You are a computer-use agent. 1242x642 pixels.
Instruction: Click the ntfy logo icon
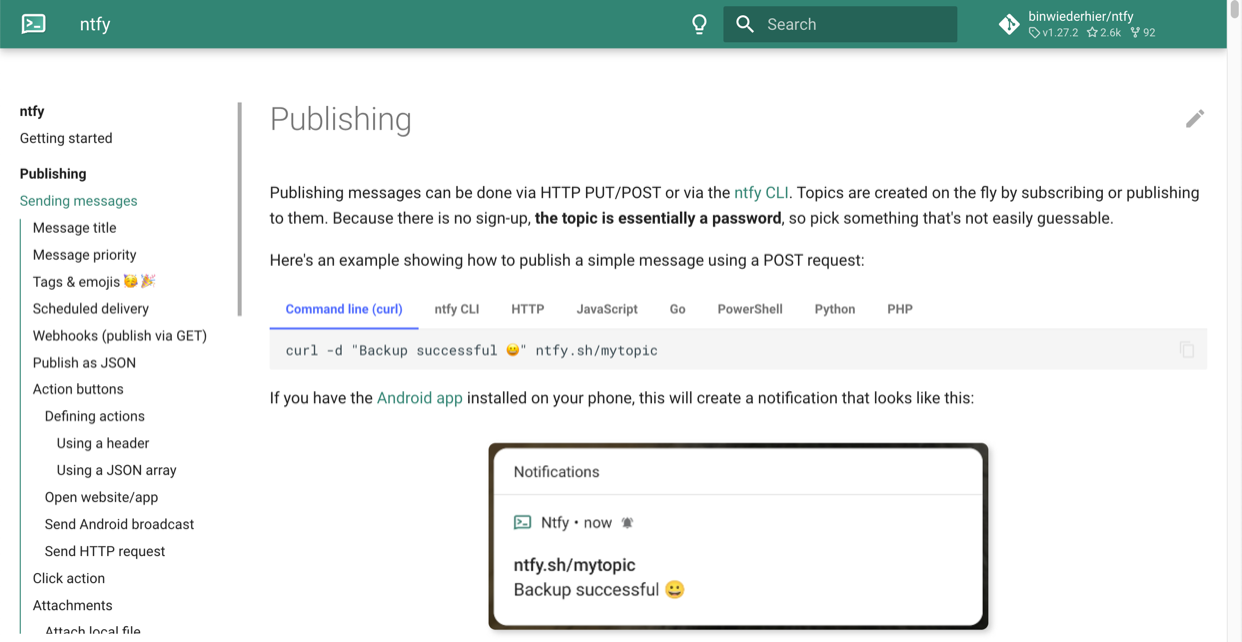click(35, 23)
